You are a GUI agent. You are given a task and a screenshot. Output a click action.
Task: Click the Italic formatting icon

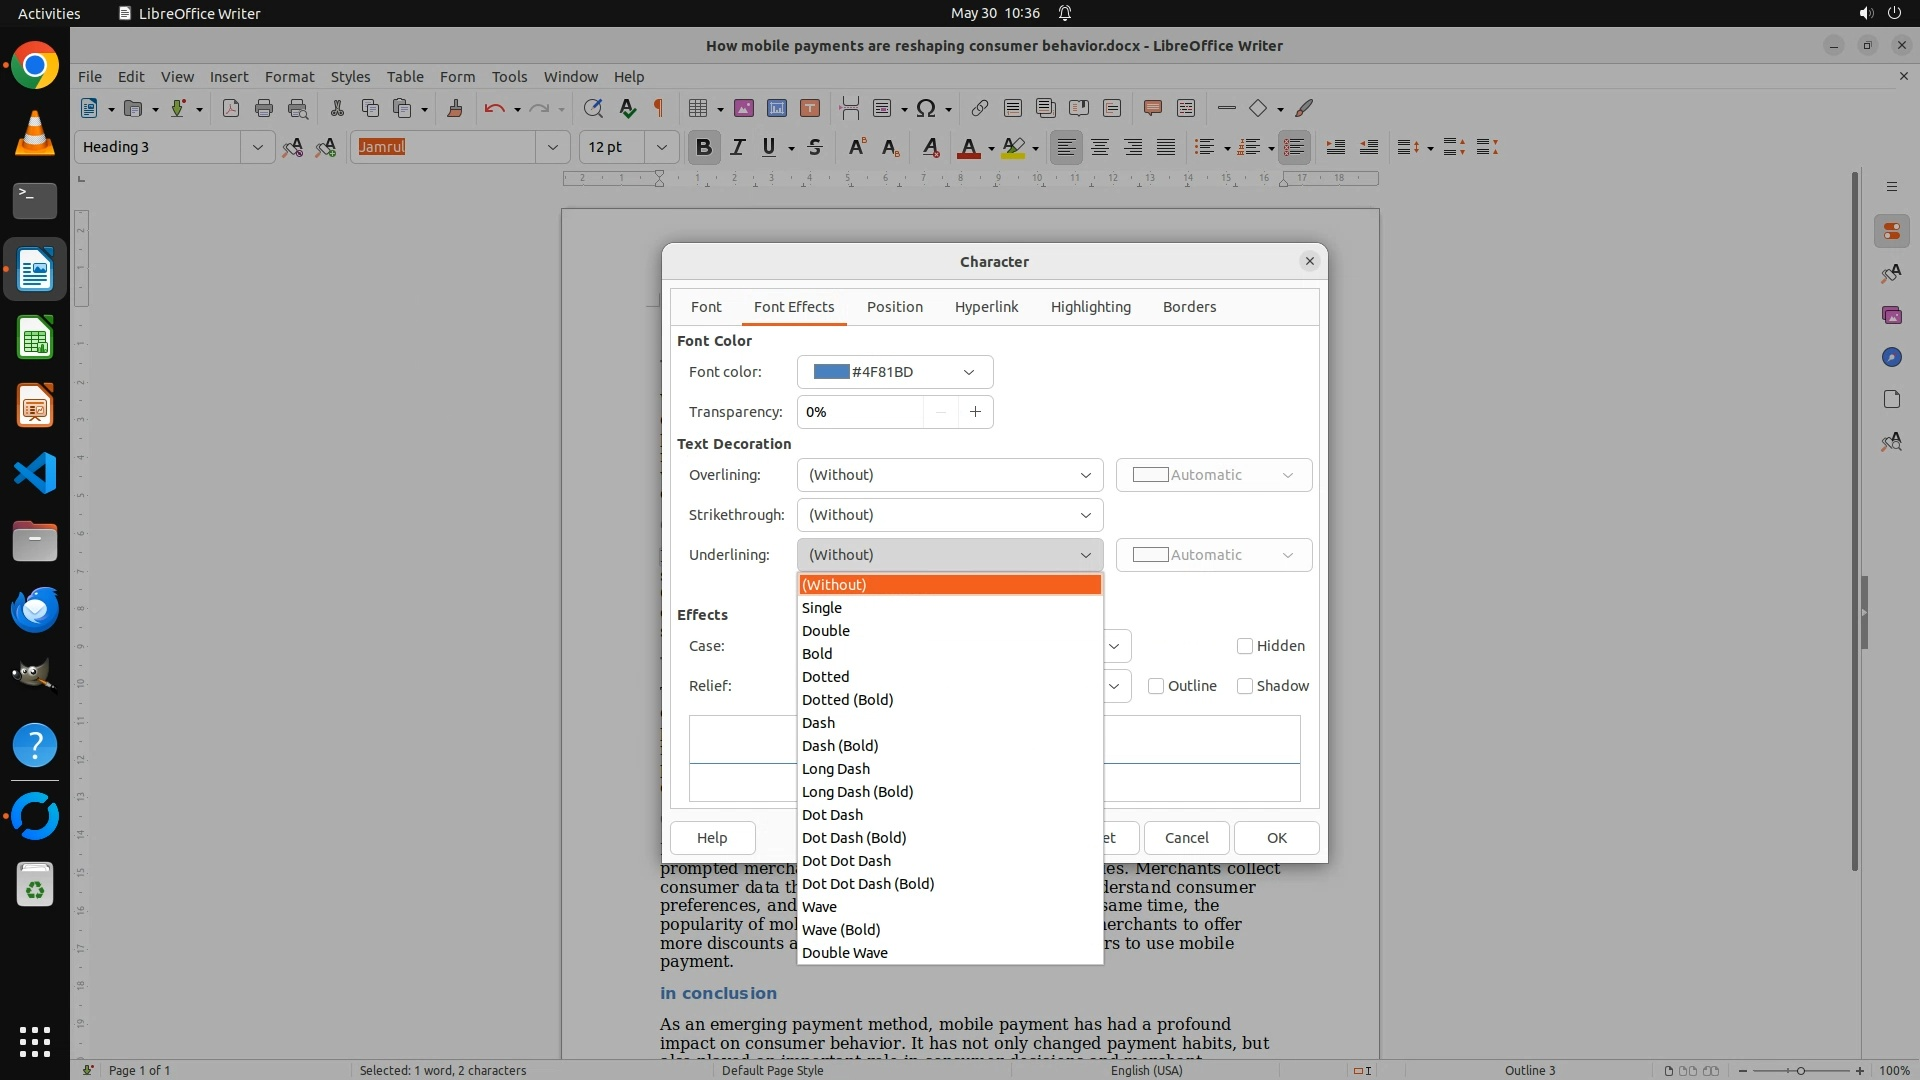737,147
